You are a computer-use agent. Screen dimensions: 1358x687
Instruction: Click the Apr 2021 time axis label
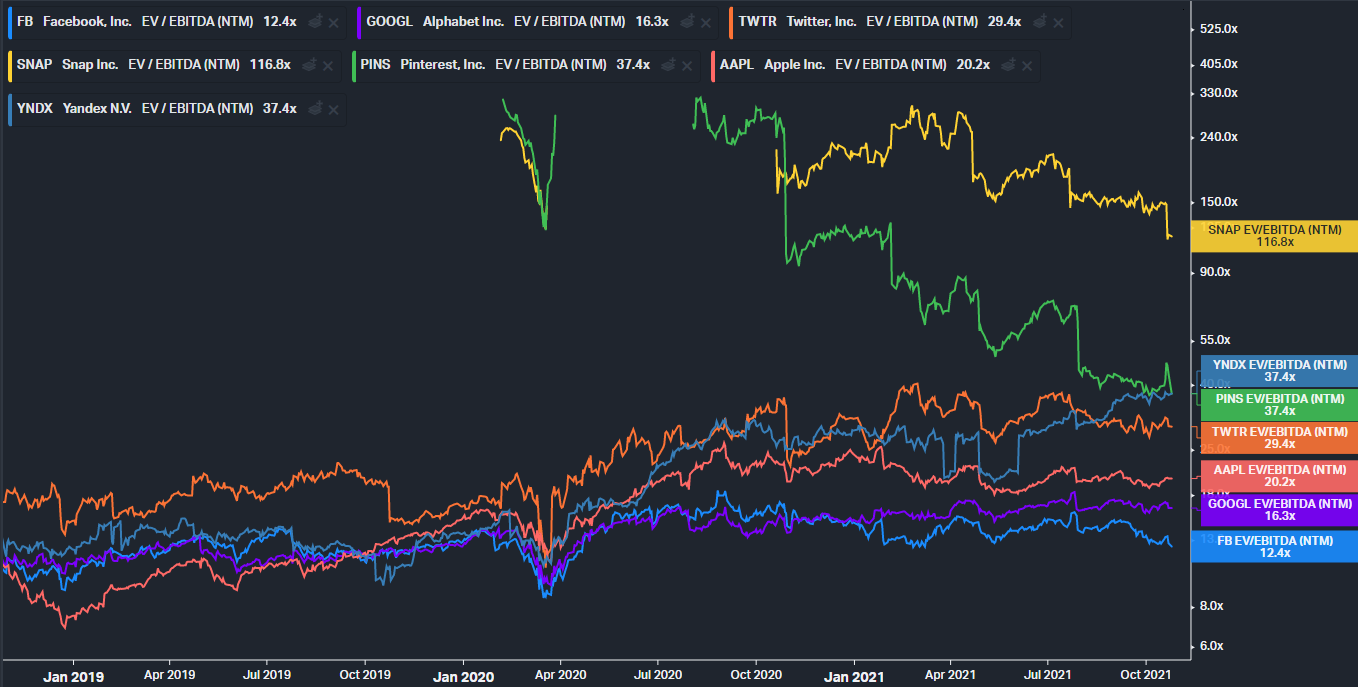(949, 675)
